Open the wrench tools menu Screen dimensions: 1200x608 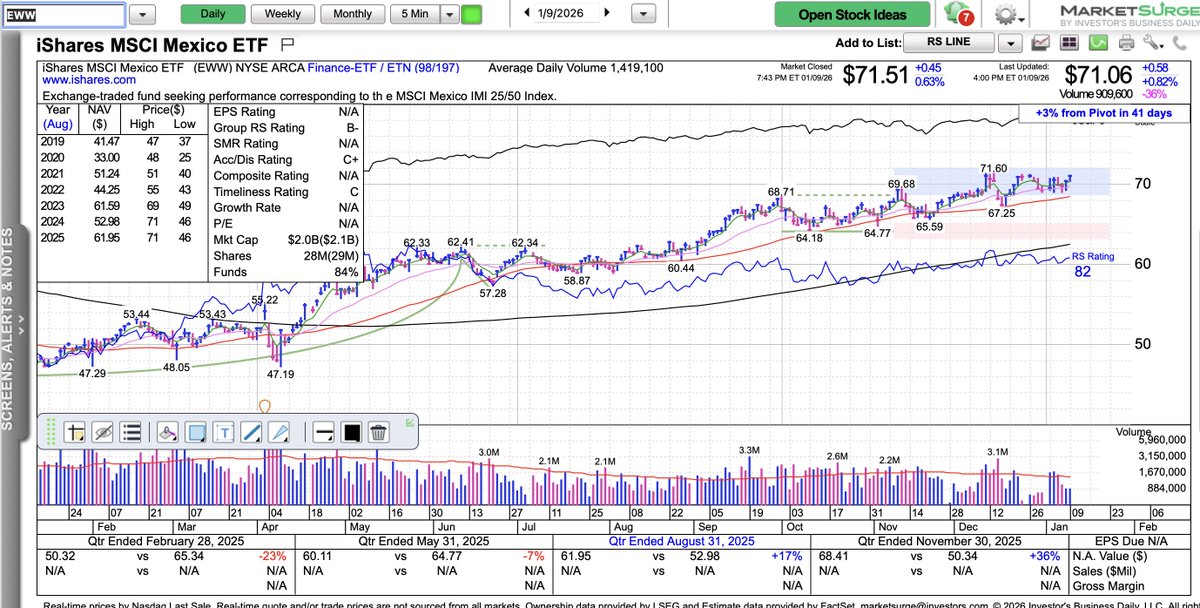tap(1153, 43)
